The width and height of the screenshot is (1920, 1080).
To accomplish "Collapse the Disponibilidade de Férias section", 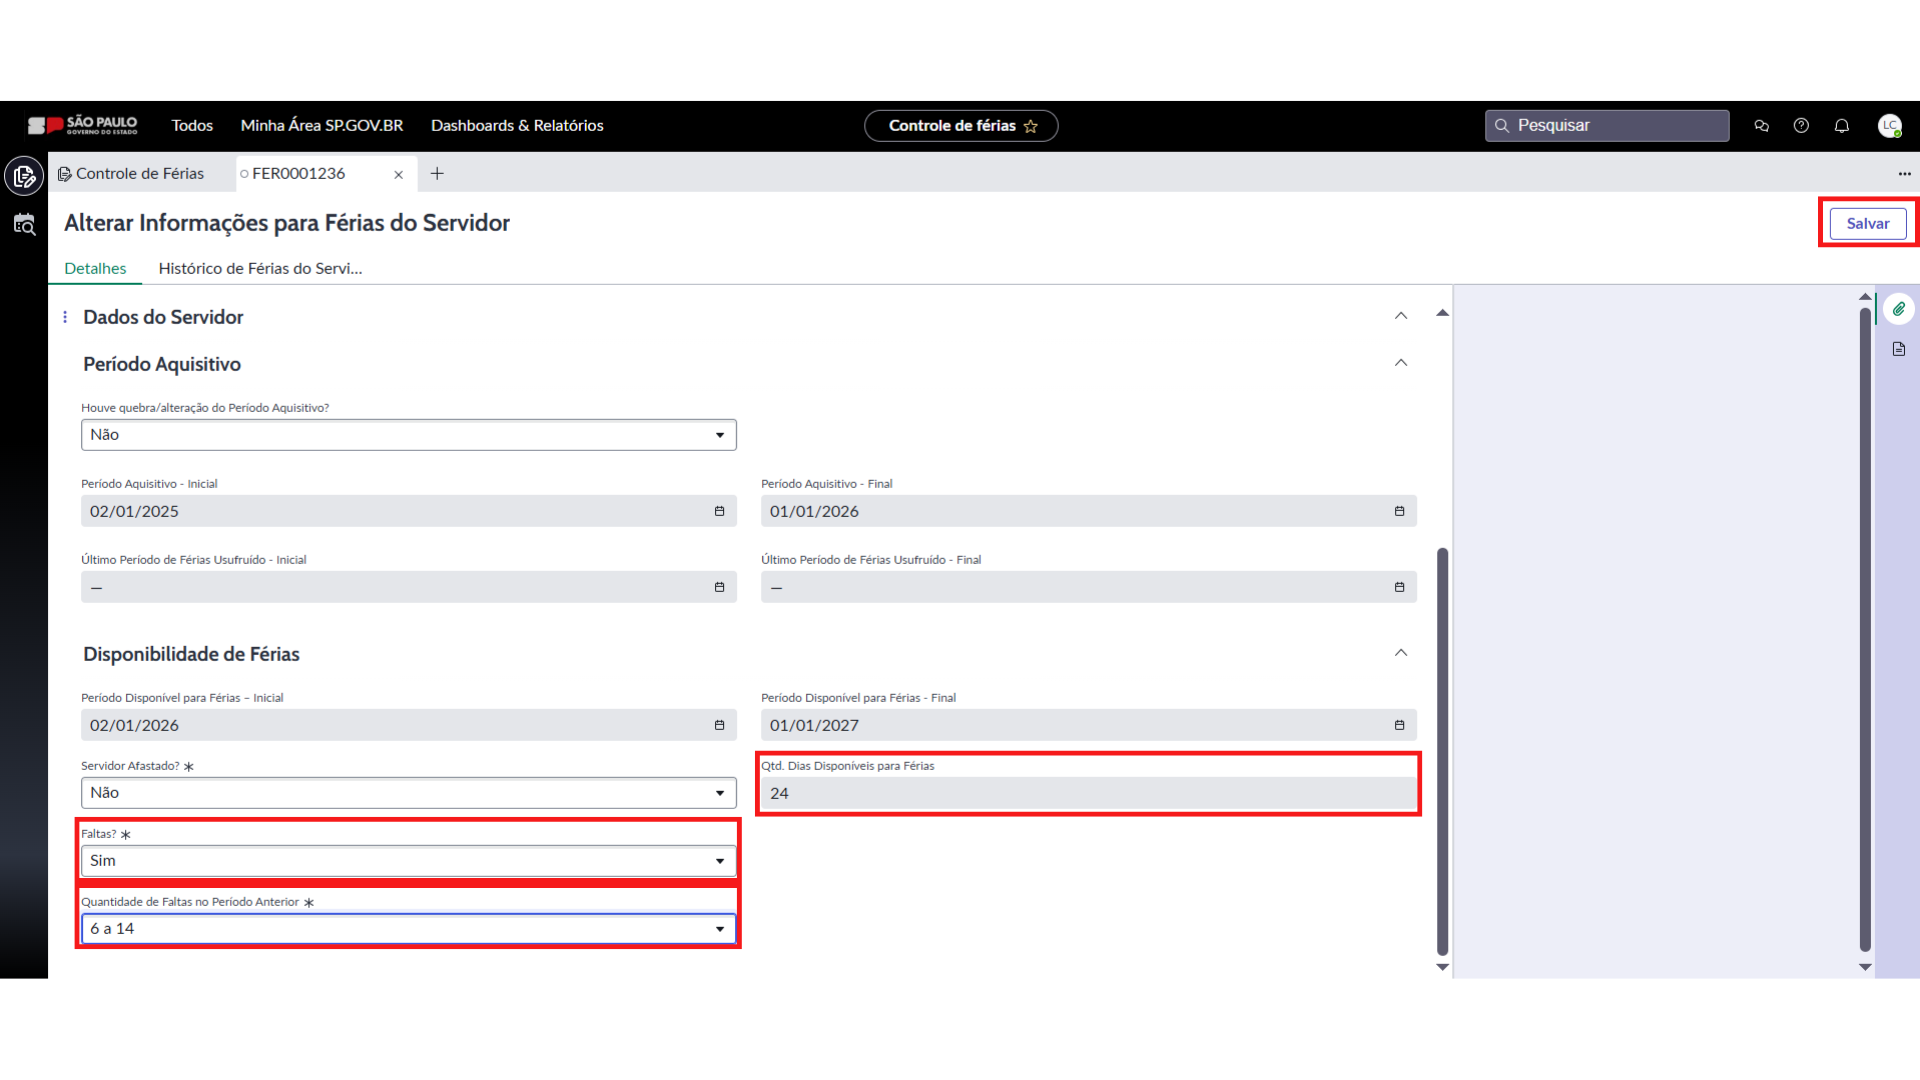I will tap(1400, 653).
